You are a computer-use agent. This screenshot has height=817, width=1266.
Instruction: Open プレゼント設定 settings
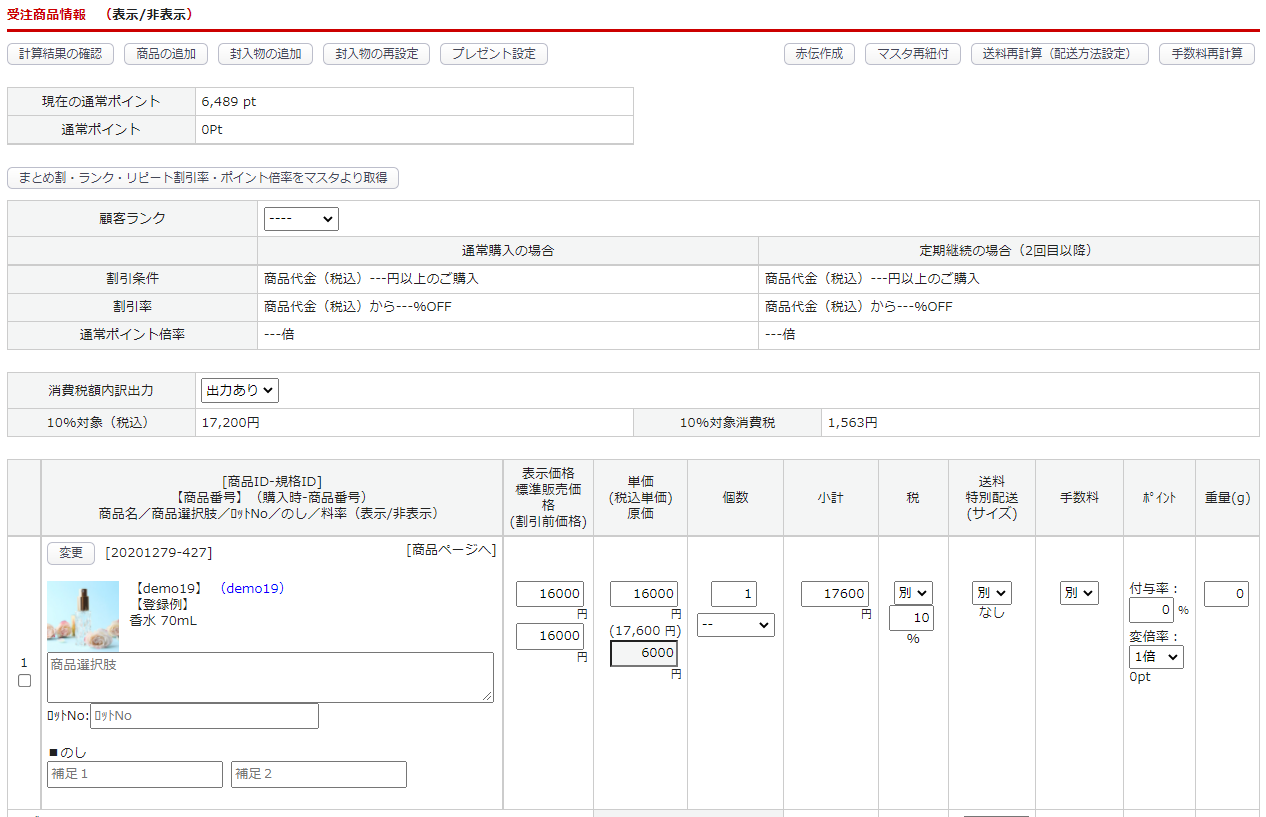(x=493, y=54)
